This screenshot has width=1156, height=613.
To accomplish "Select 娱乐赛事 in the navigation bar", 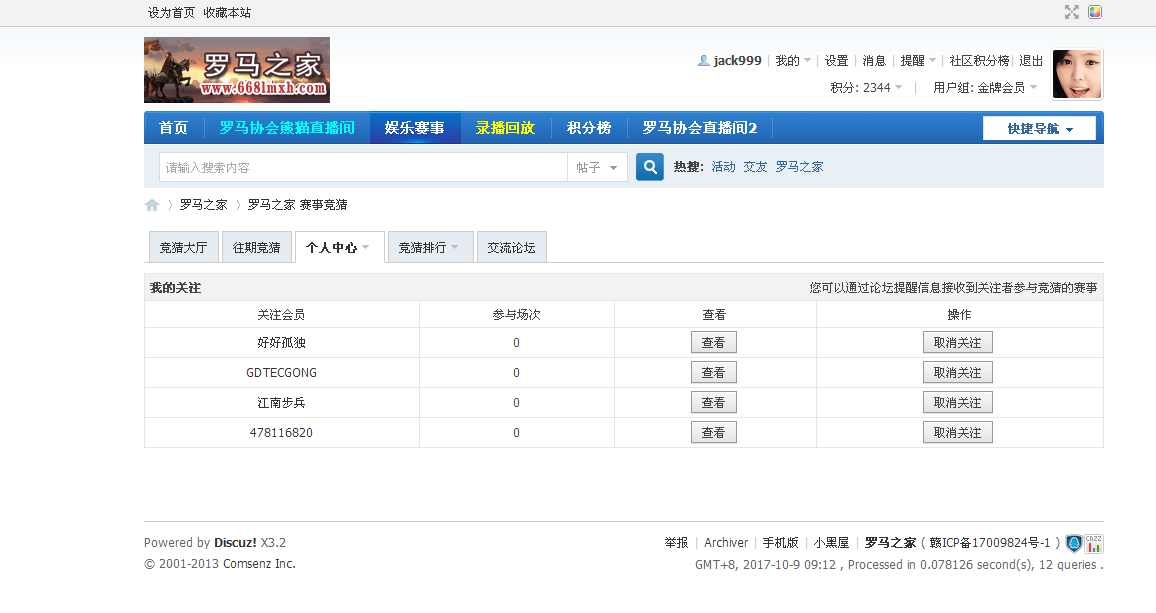I will coord(415,128).
